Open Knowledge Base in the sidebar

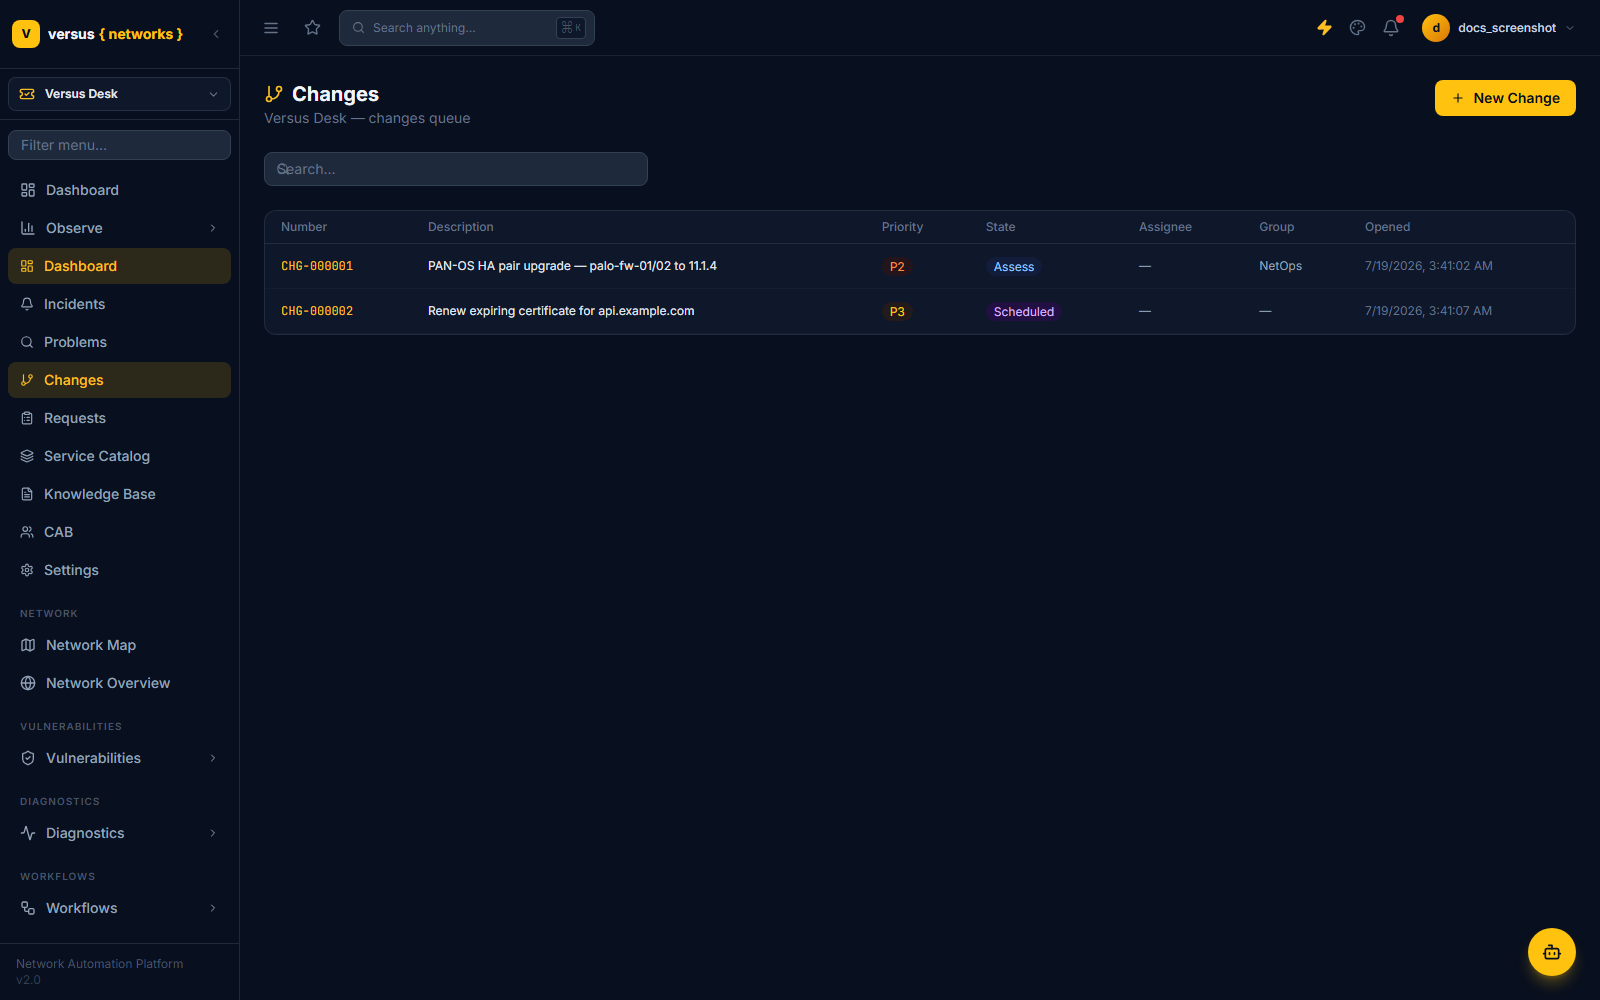tap(119, 494)
